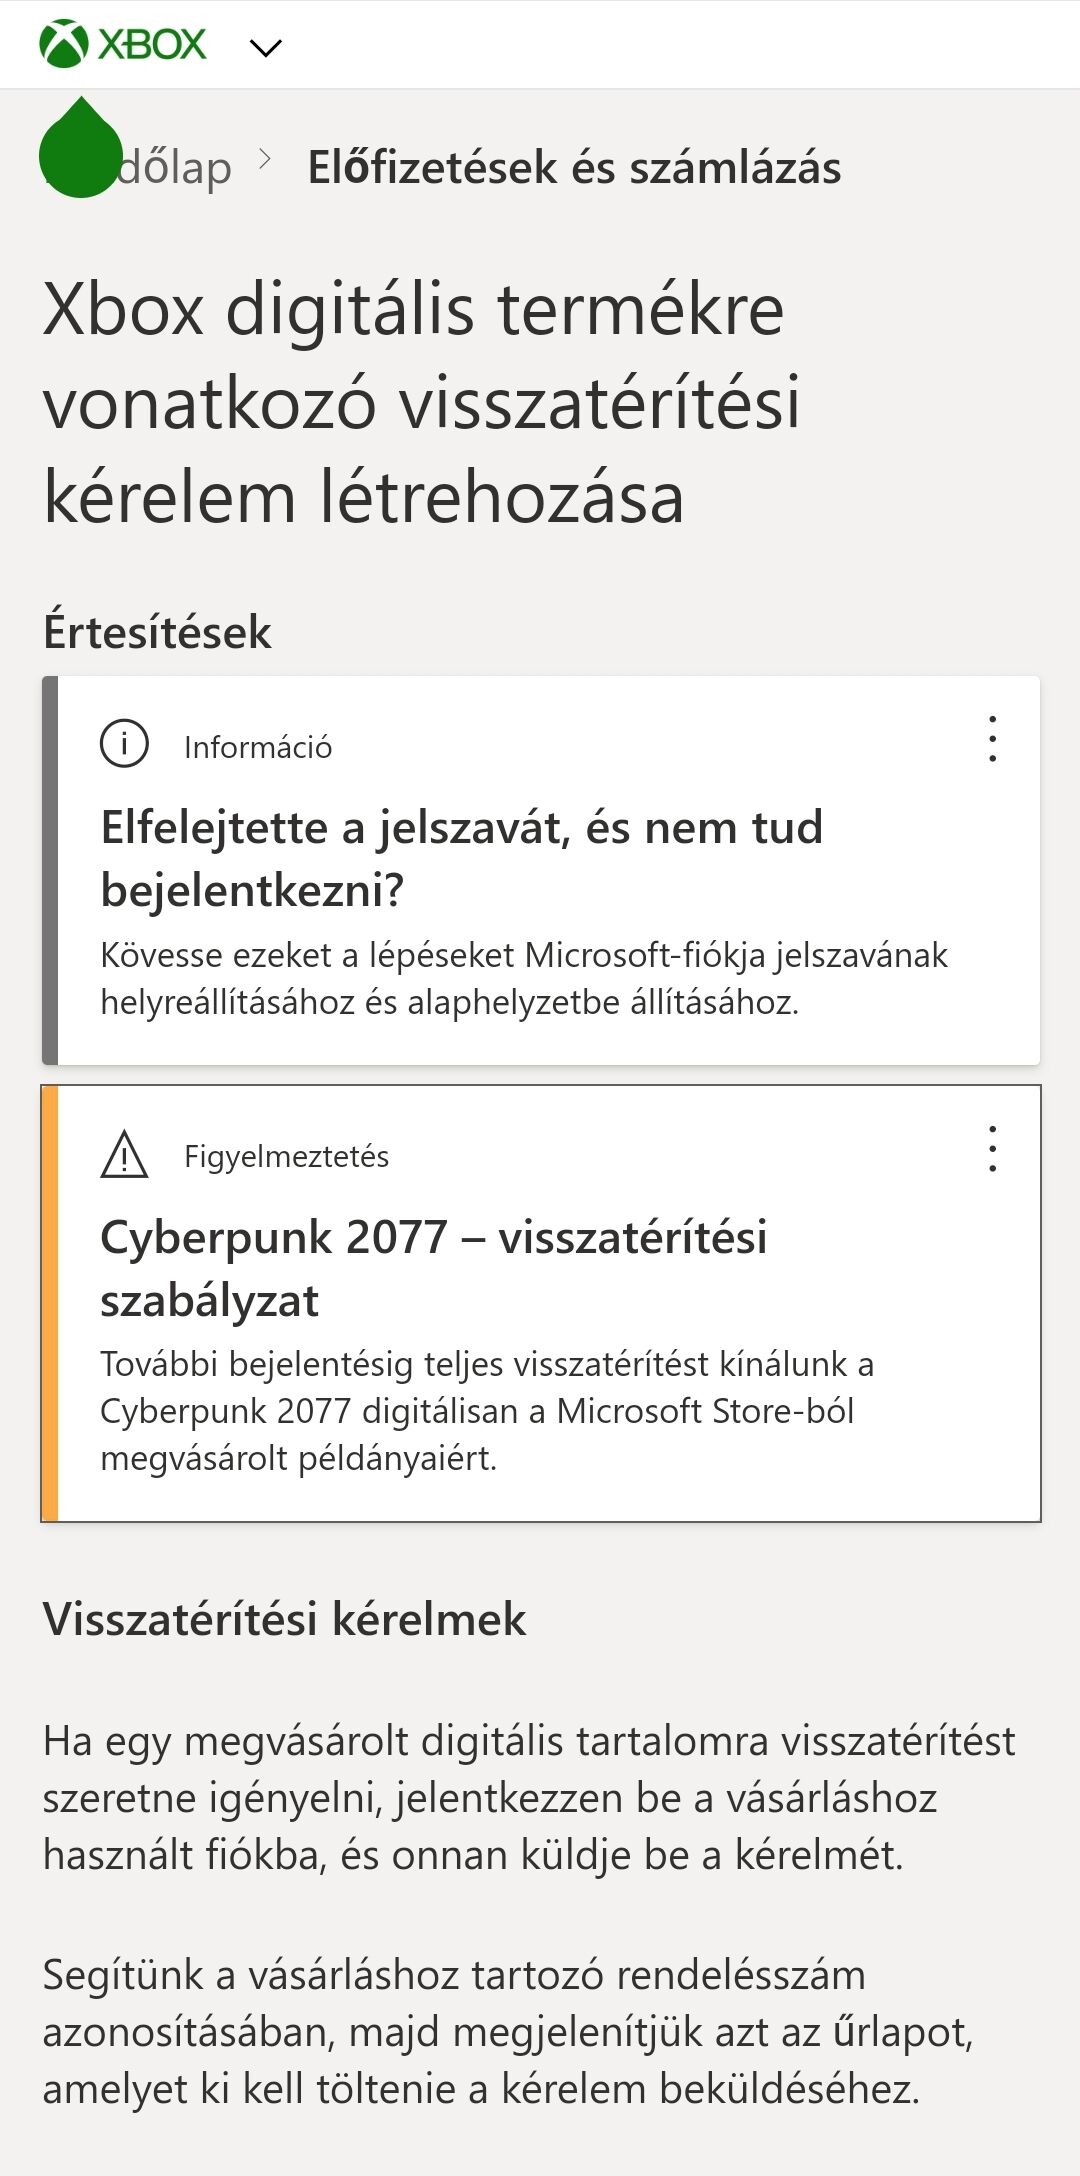Viewport: 1080px width, 2176px height.
Task: Click the circled info icon beside Információ
Action: point(124,744)
